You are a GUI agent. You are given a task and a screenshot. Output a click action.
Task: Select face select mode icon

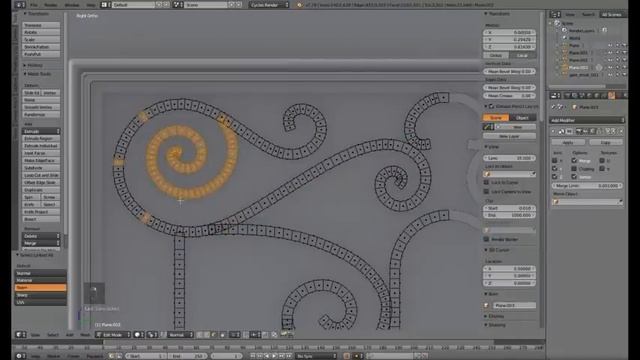[x=213, y=335]
